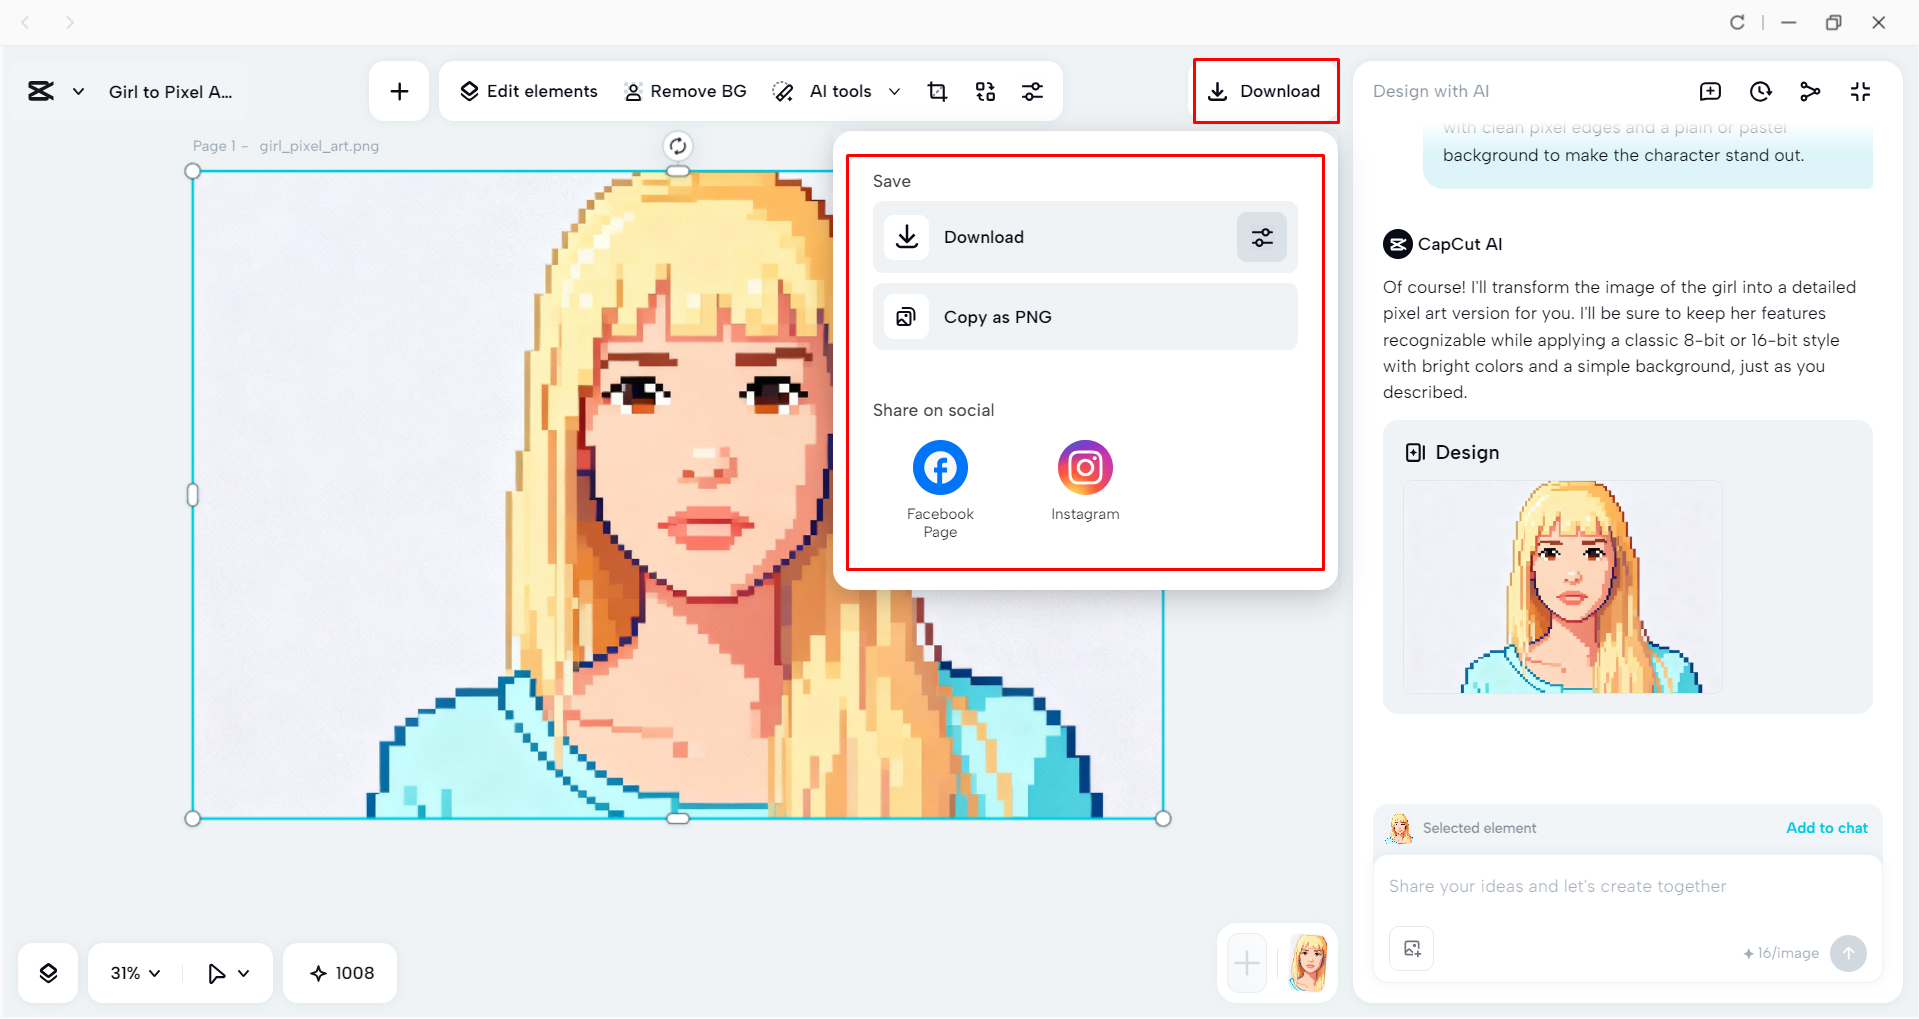Click the Download button in top bar
Image resolution: width=1919 pixels, height=1019 pixels.
click(1265, 91)
